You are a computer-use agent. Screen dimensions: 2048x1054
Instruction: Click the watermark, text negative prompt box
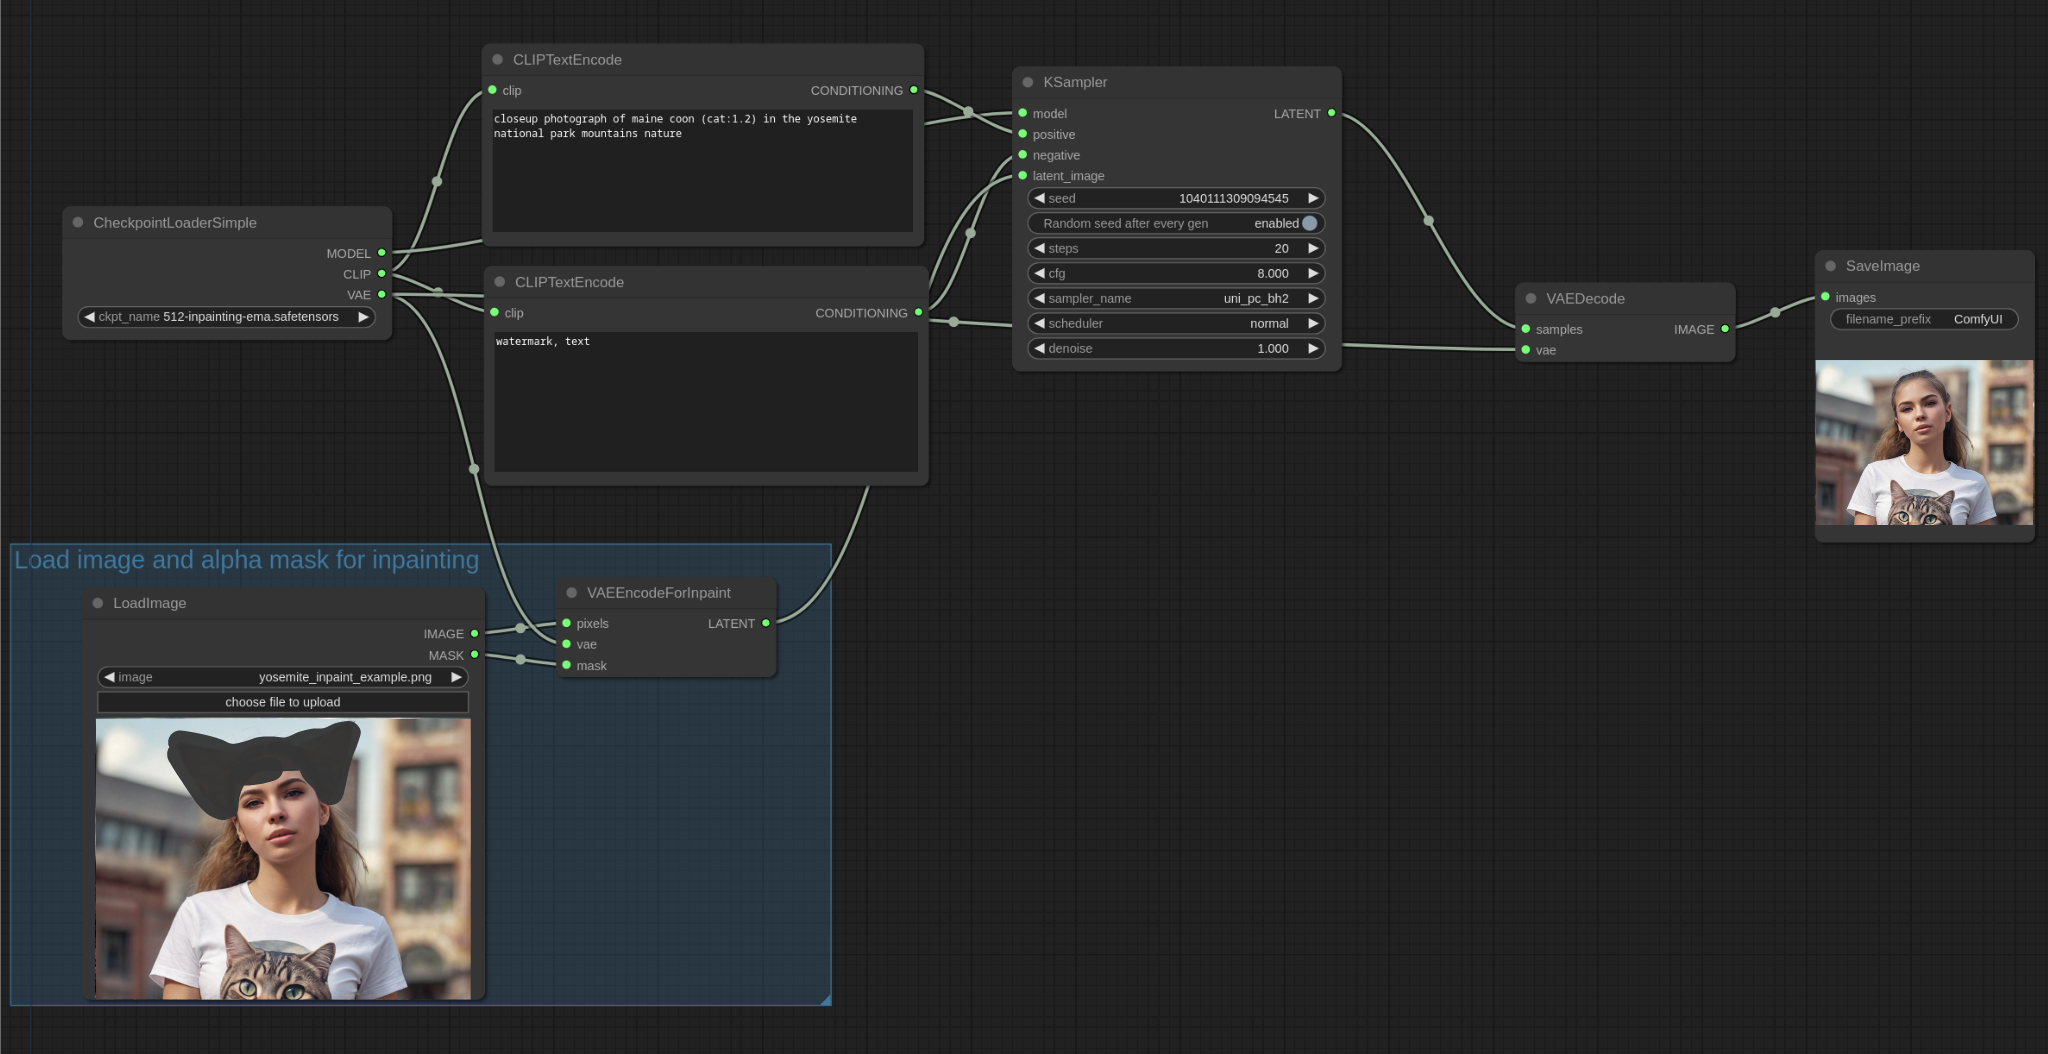706,401
